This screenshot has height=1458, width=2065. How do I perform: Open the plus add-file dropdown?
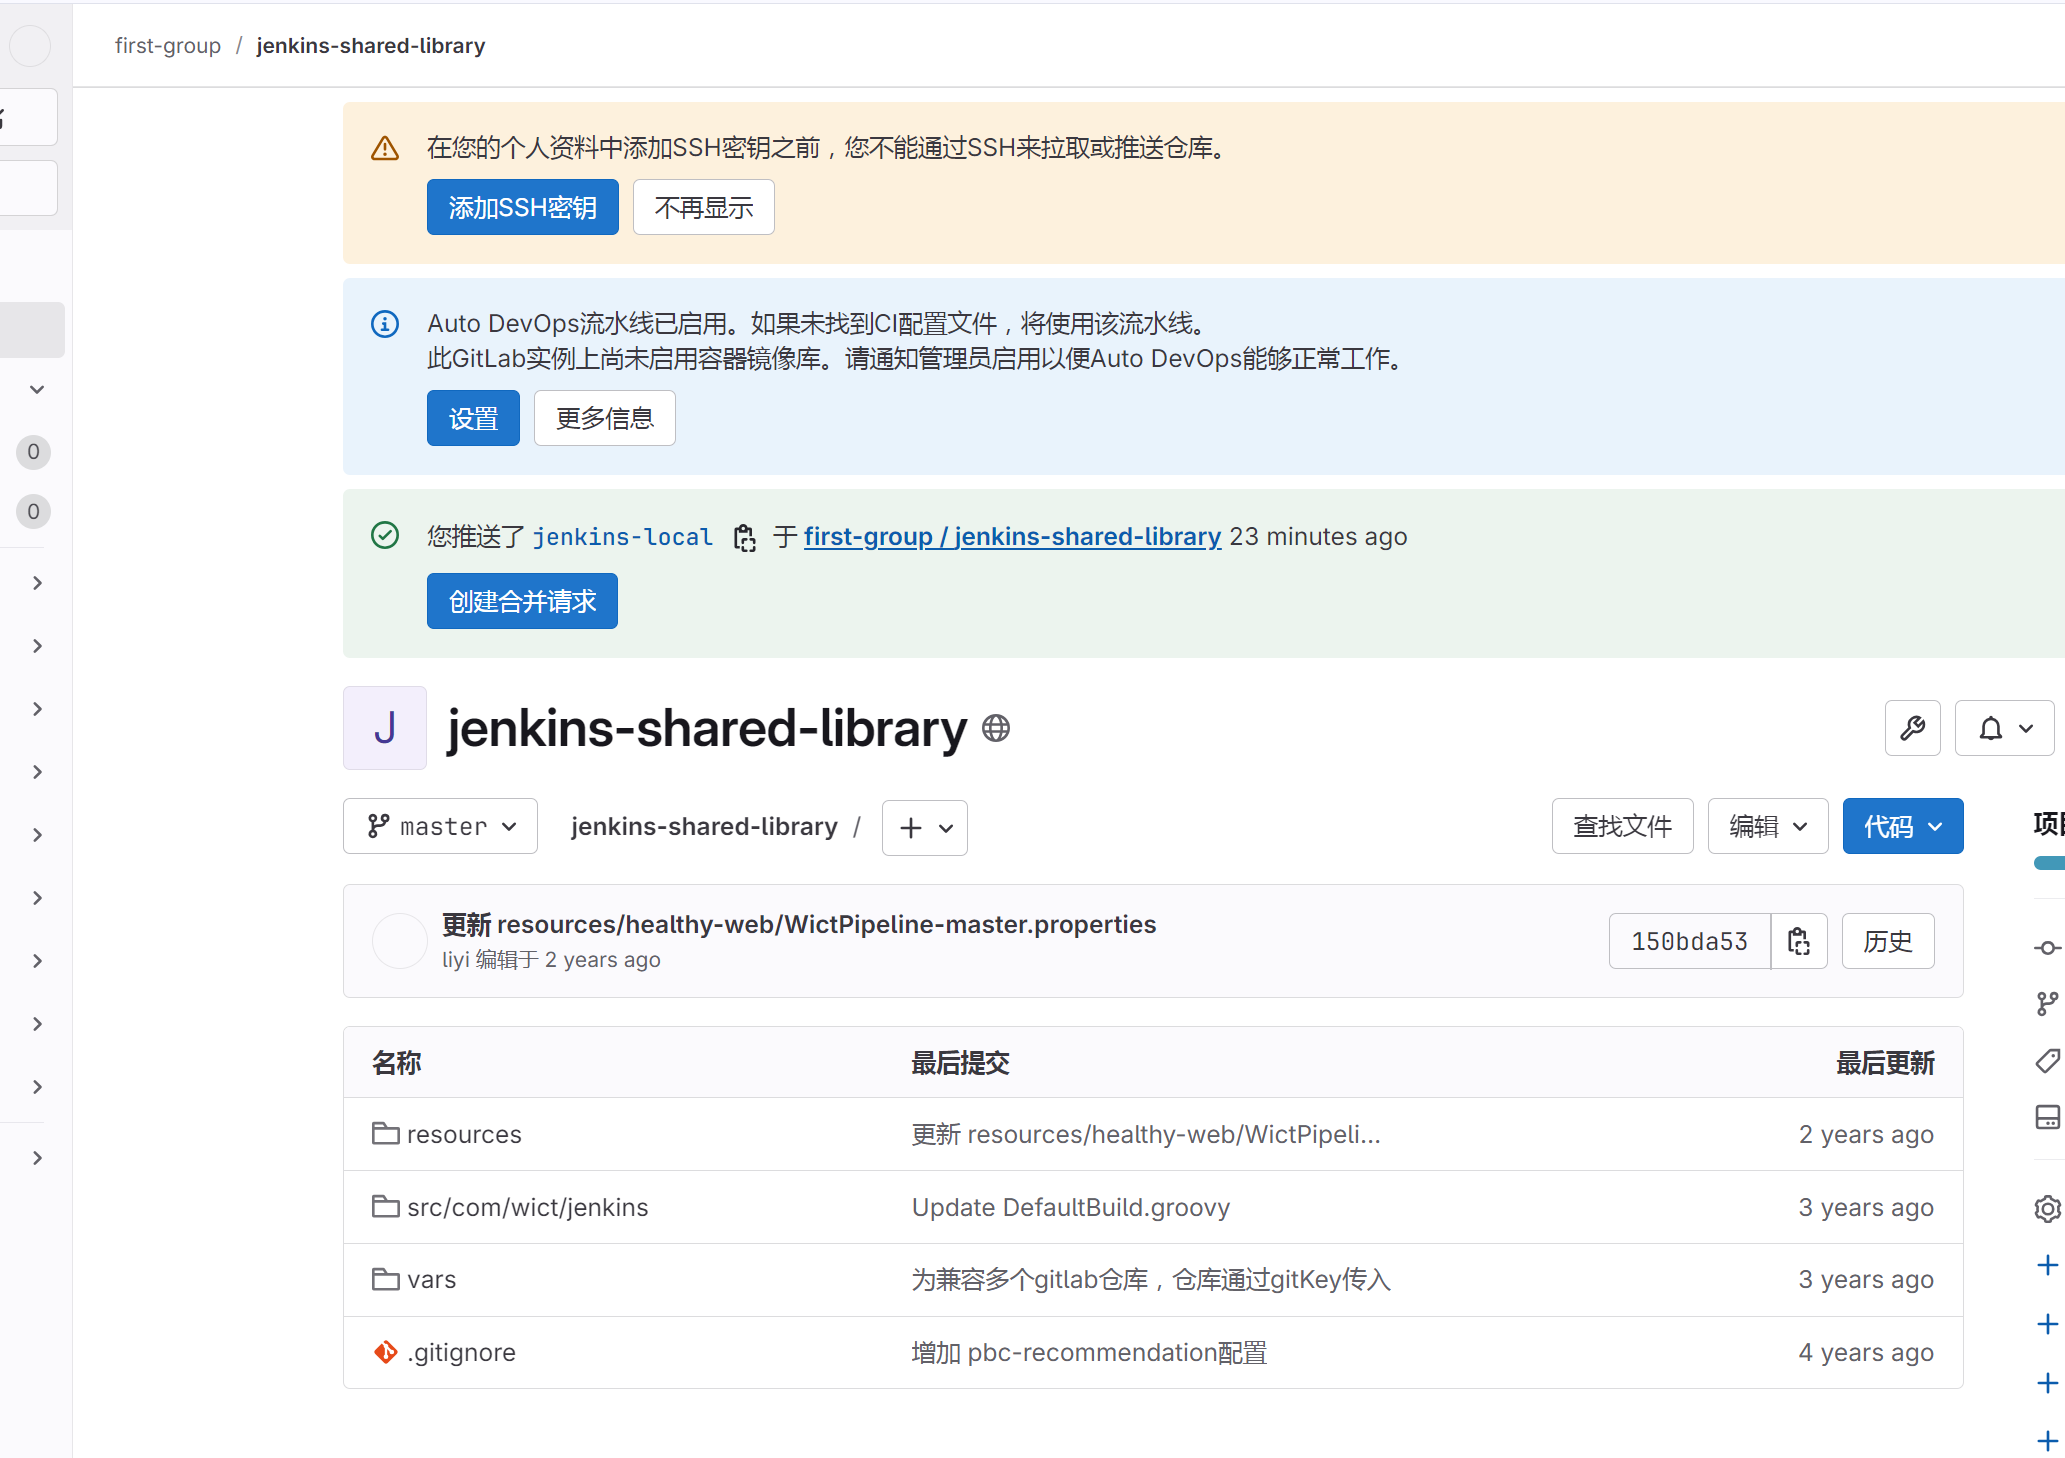(924, 828)
